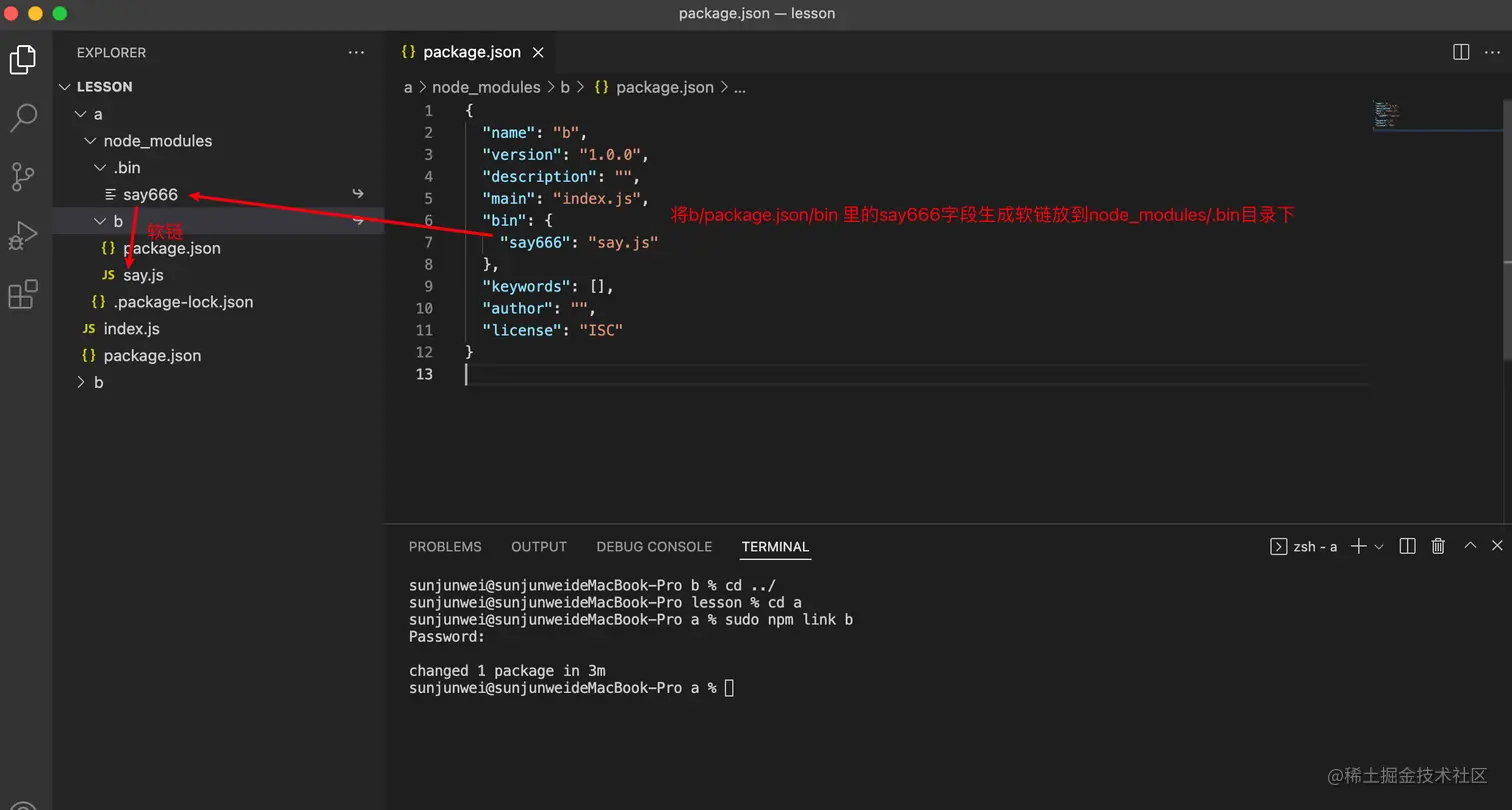The image size is (1512, 810).
Task: Collapse the node_modules folder
Action: (219, 141)
